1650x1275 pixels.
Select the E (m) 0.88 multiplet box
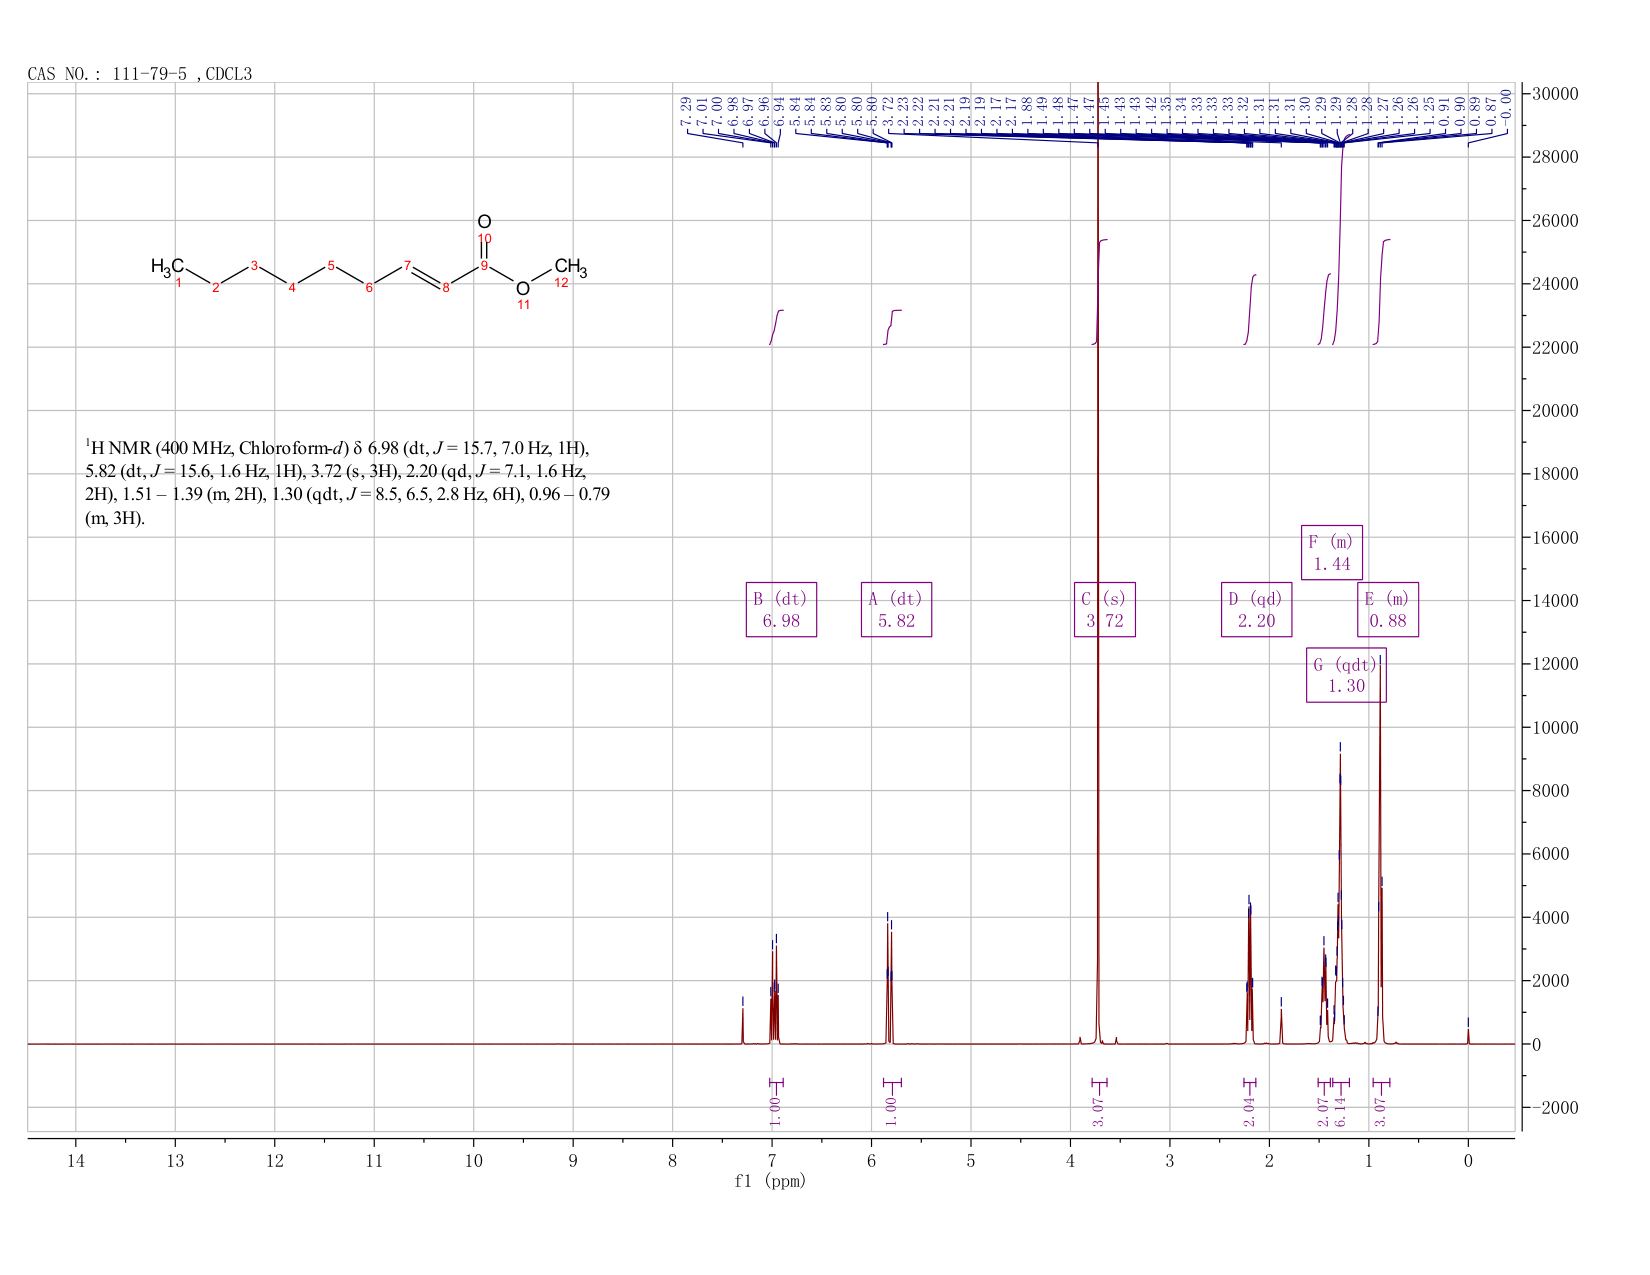pos(1387,609)
